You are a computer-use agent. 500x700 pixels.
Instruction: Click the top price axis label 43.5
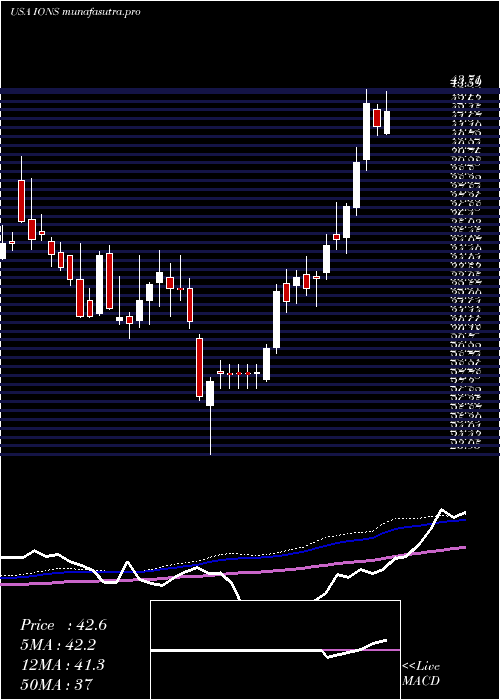[465, 82]
